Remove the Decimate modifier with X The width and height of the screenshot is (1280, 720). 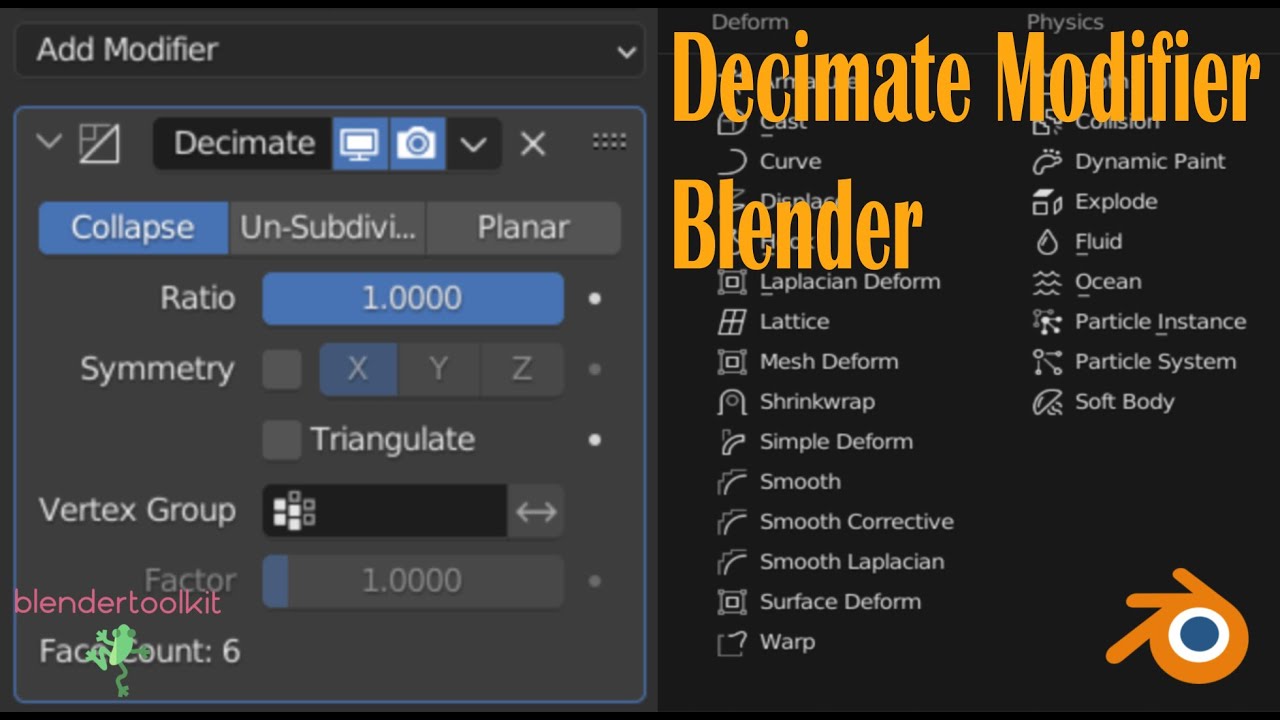(x=533, y=144)
